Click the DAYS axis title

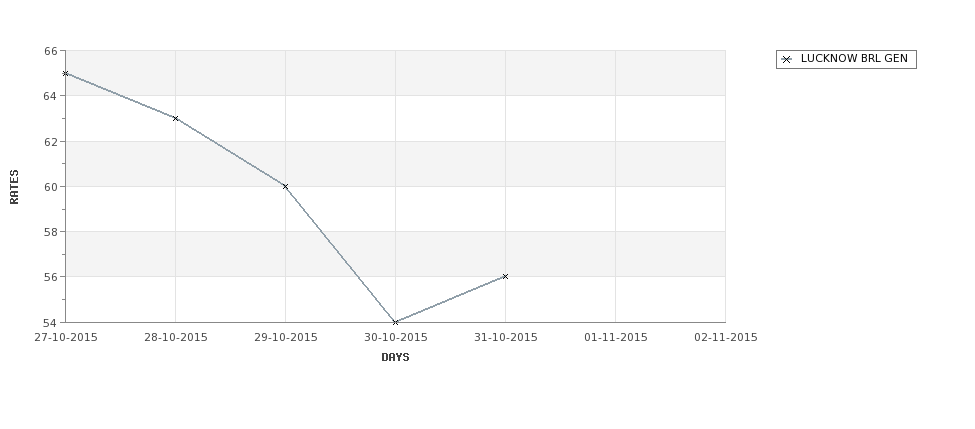[395, 358]
